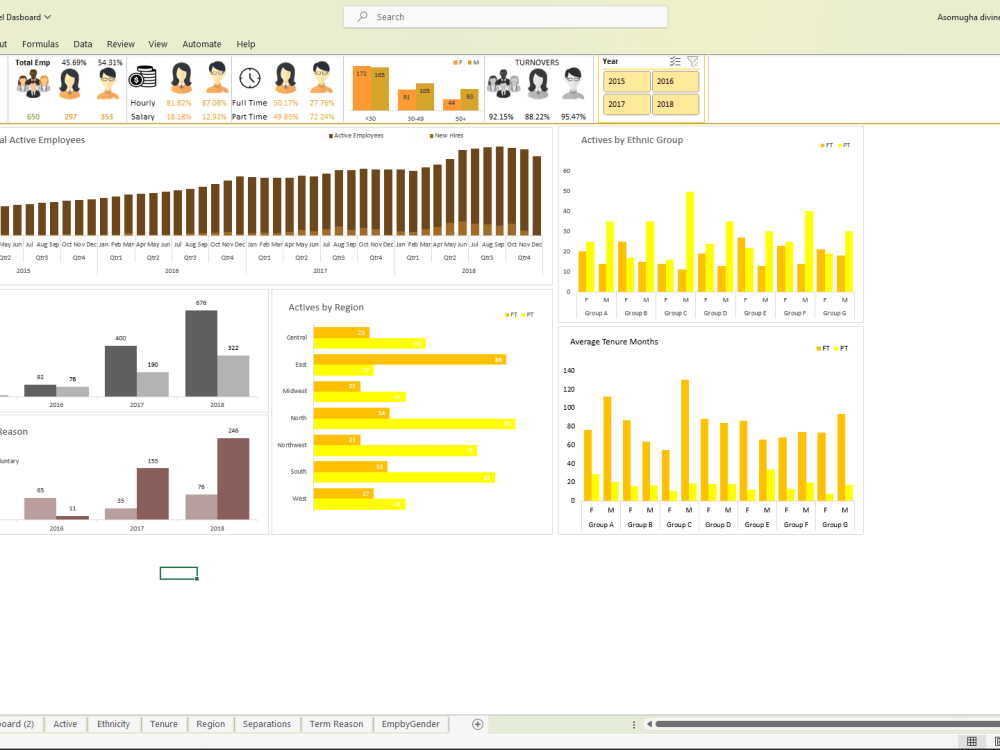The height and width of the screenshot is (750, 1000).
Task: Click the male avatar above count 353
Action: click(x=109, y=84)
